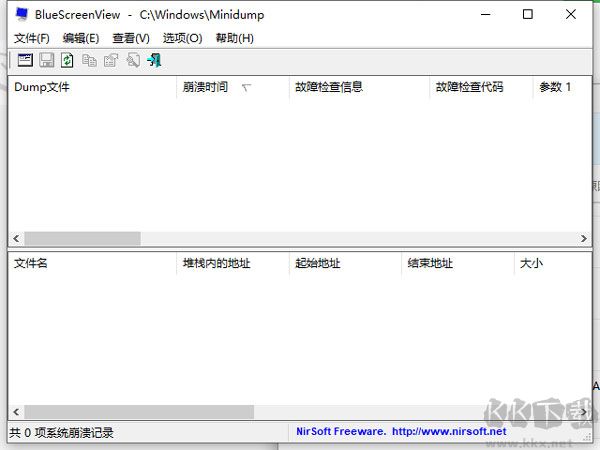Click the Exit toolbar icon
Image resolution: width=600 pixels, height=450 pixels.
[x=154, y=60]
